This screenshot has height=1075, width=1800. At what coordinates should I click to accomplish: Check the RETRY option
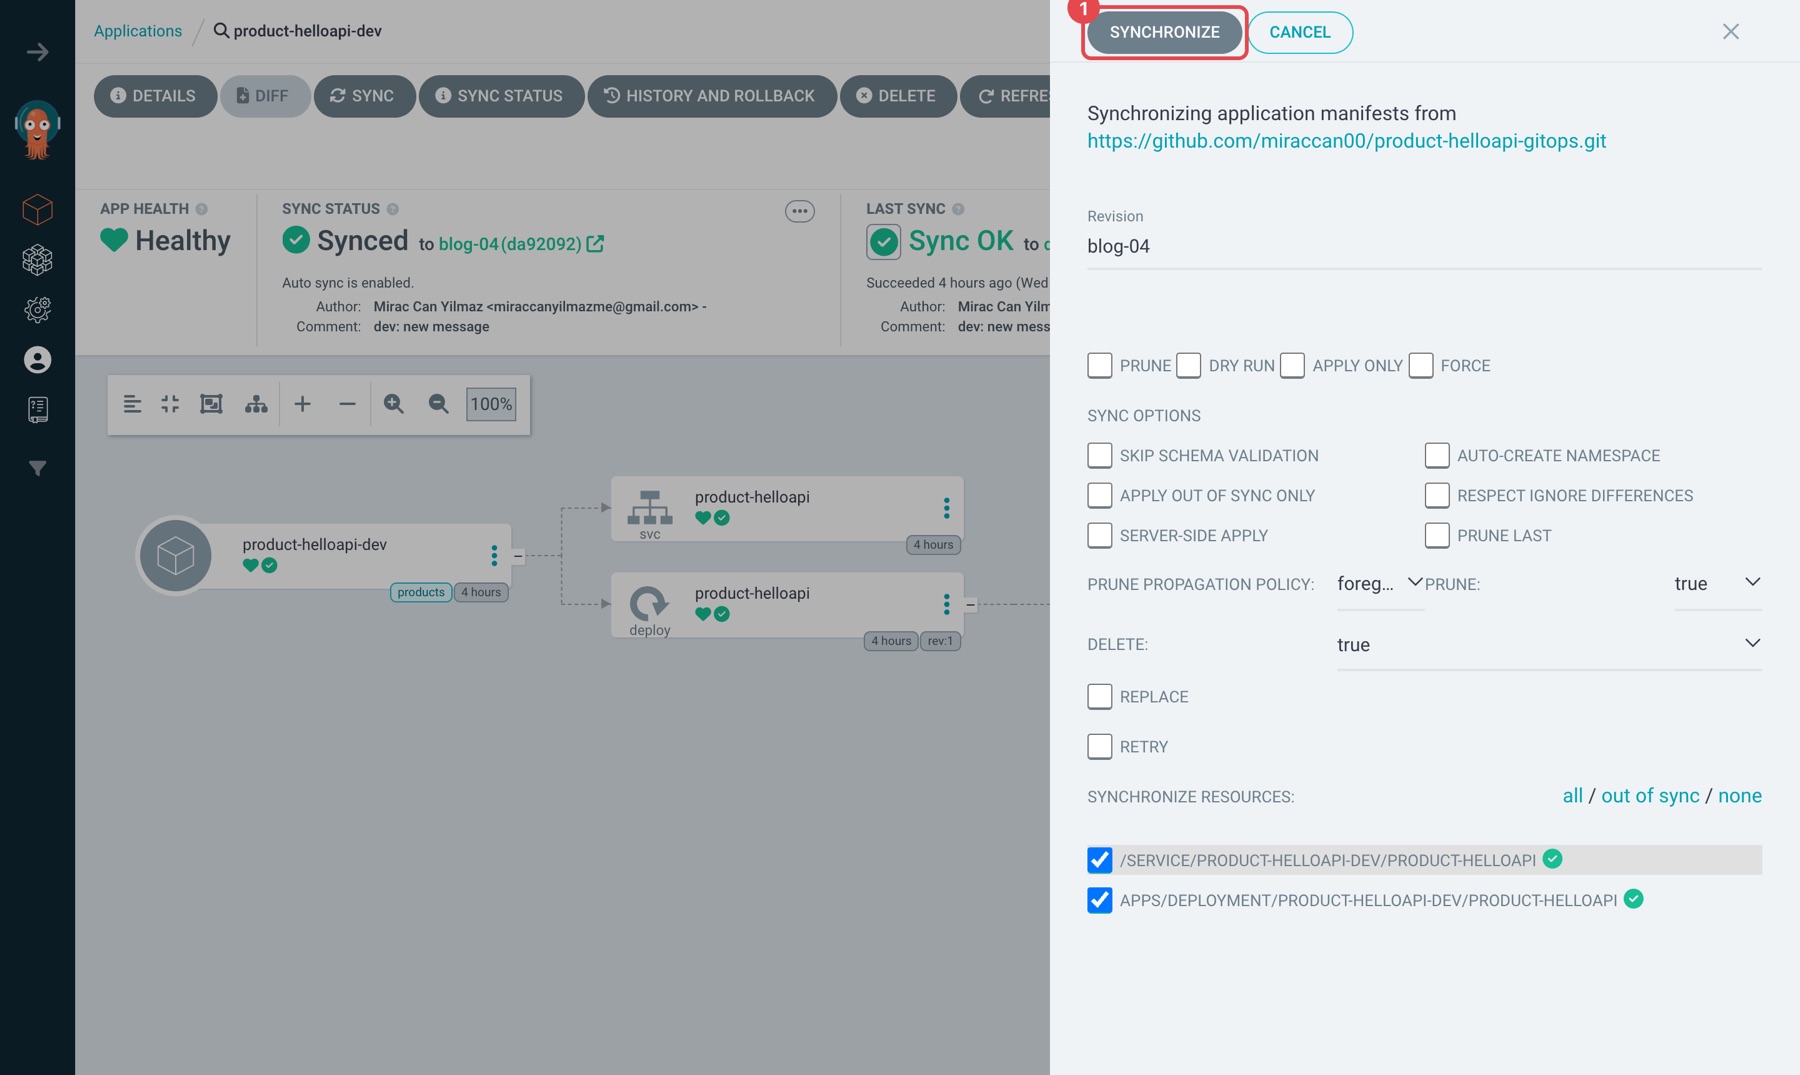click(1100, 747)
